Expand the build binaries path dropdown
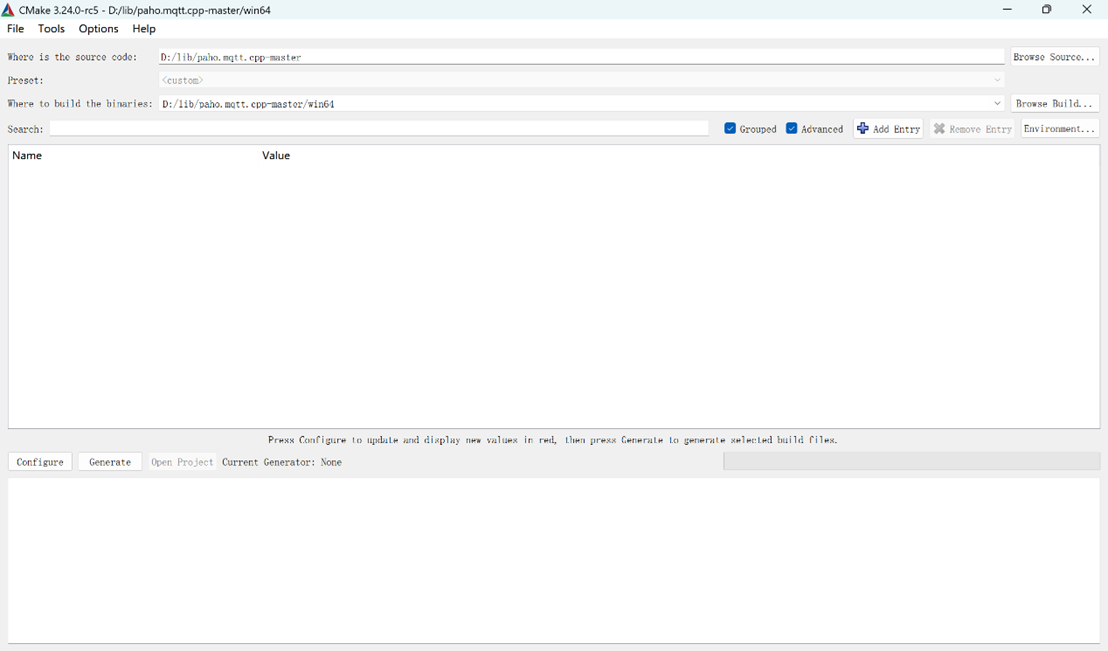The height and width of the screenshot is (651, 1108). tap(997, 103)
